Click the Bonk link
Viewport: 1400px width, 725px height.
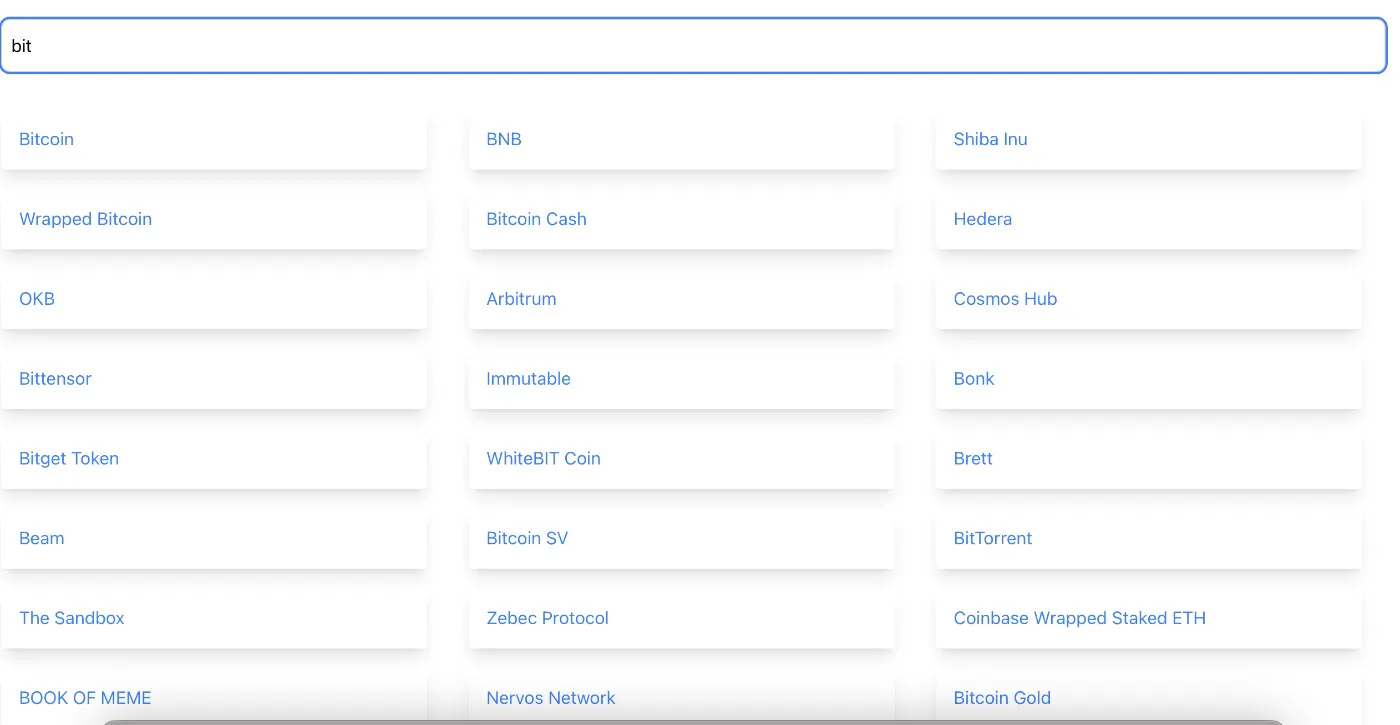click(x=973, y=379)
